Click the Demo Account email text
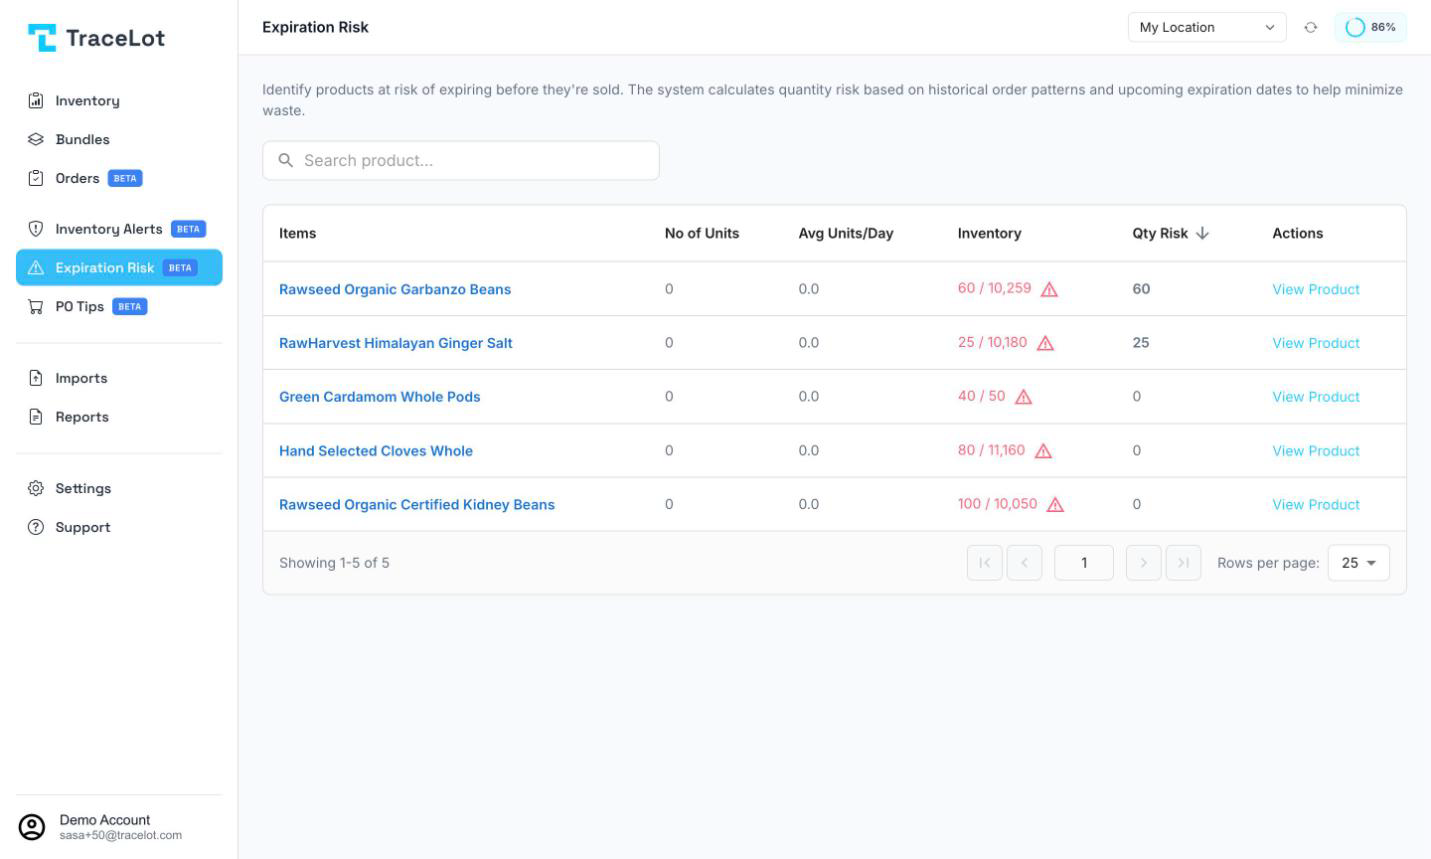 coord(120,836)
